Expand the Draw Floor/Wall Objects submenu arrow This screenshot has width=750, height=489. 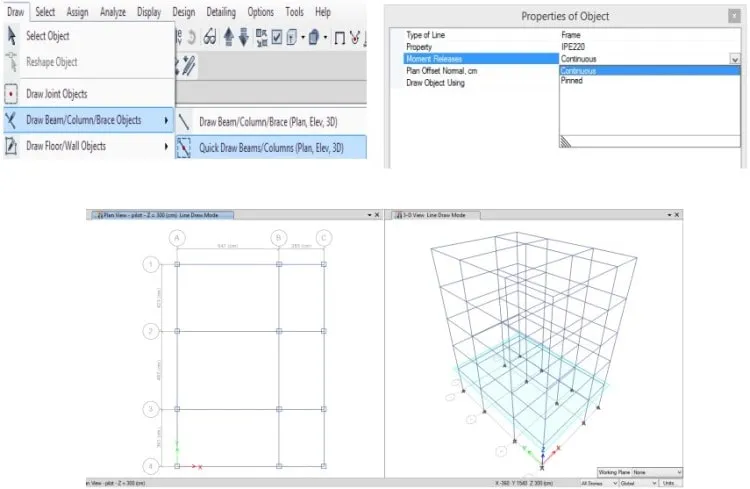click(x=166, y=146)
